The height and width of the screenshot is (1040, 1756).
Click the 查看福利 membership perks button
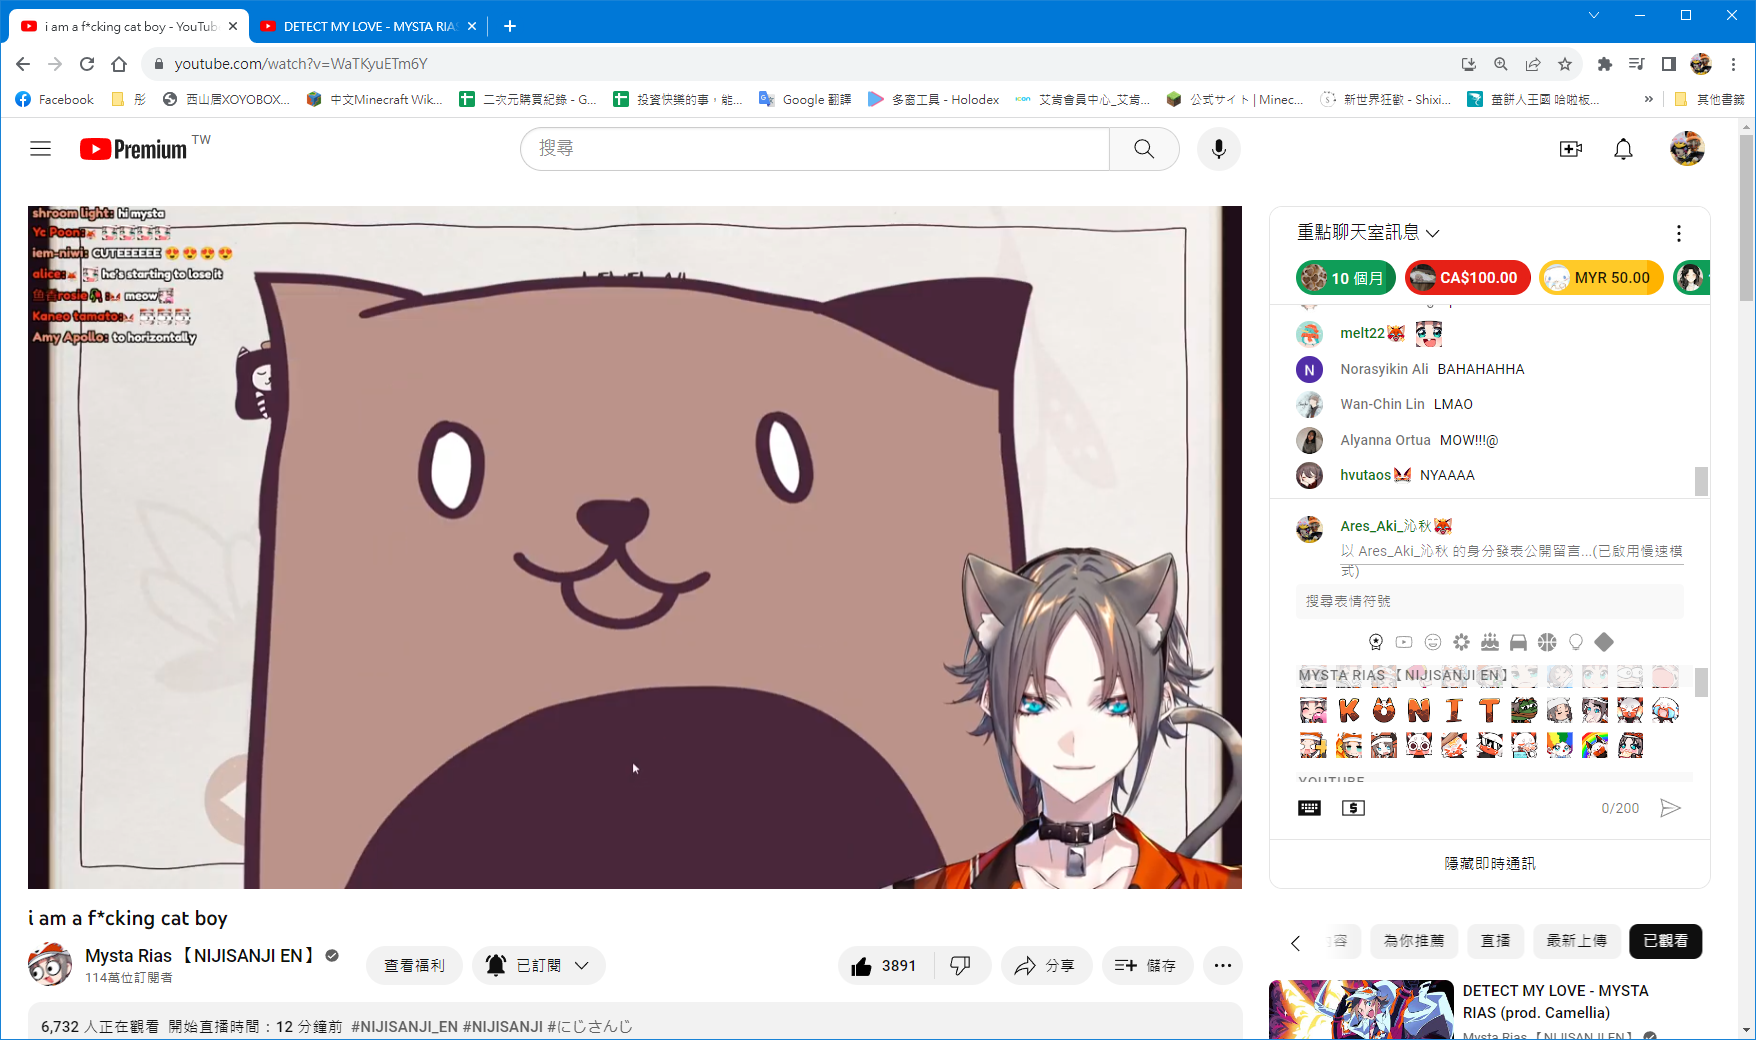415,966
